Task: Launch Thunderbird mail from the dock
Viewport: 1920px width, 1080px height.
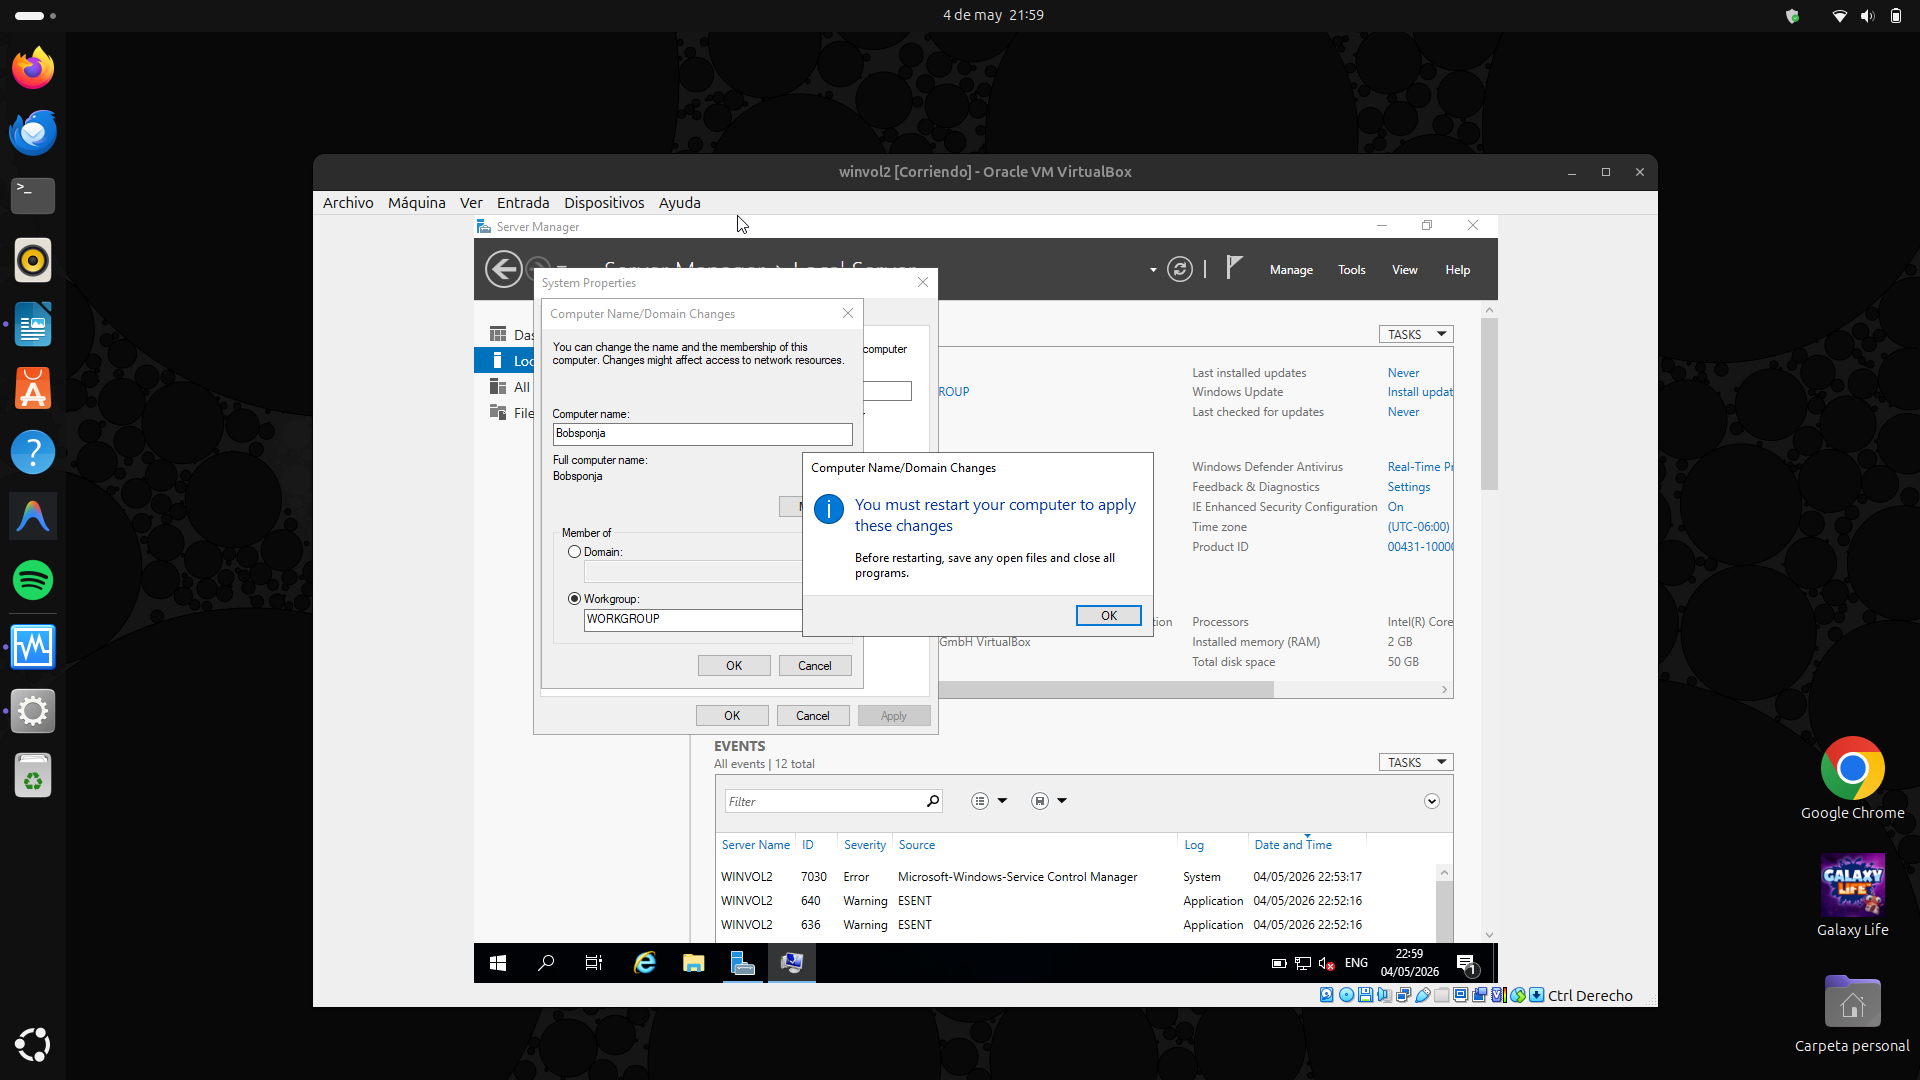Action: tap(33, 132)
